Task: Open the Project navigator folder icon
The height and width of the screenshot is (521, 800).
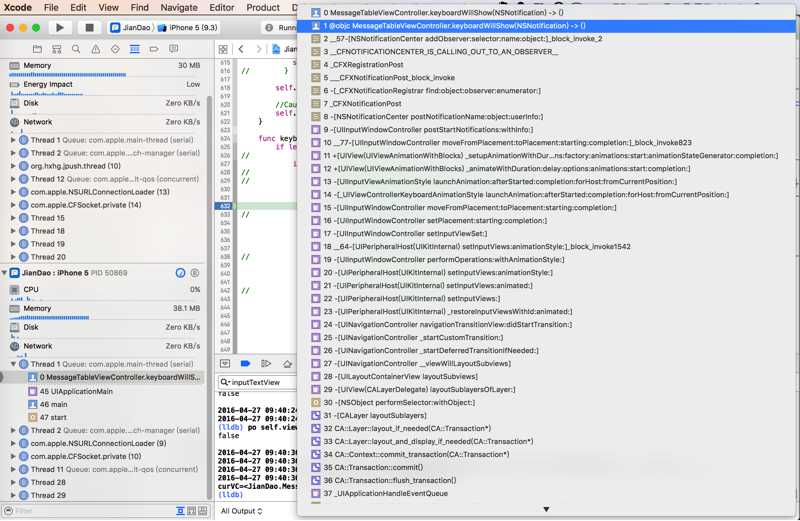Action: (x=37, y=49)
